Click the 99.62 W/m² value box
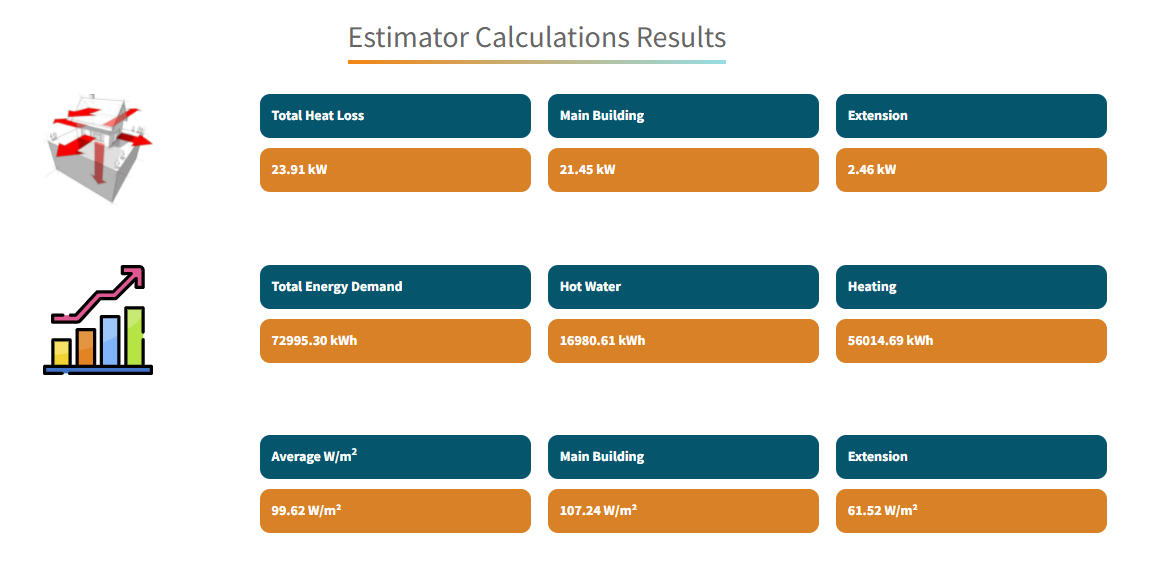The width and height of the screenshot is (1152, 575). (x=395, y=511)
